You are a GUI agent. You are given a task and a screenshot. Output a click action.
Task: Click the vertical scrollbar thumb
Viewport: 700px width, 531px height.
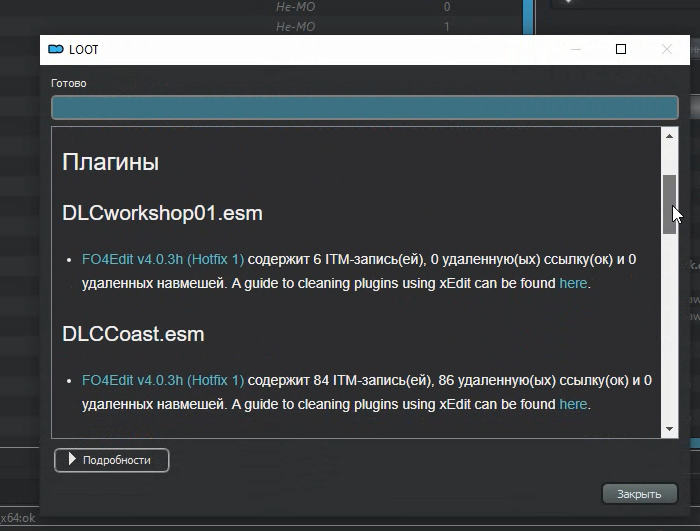(x=669, y=205)
